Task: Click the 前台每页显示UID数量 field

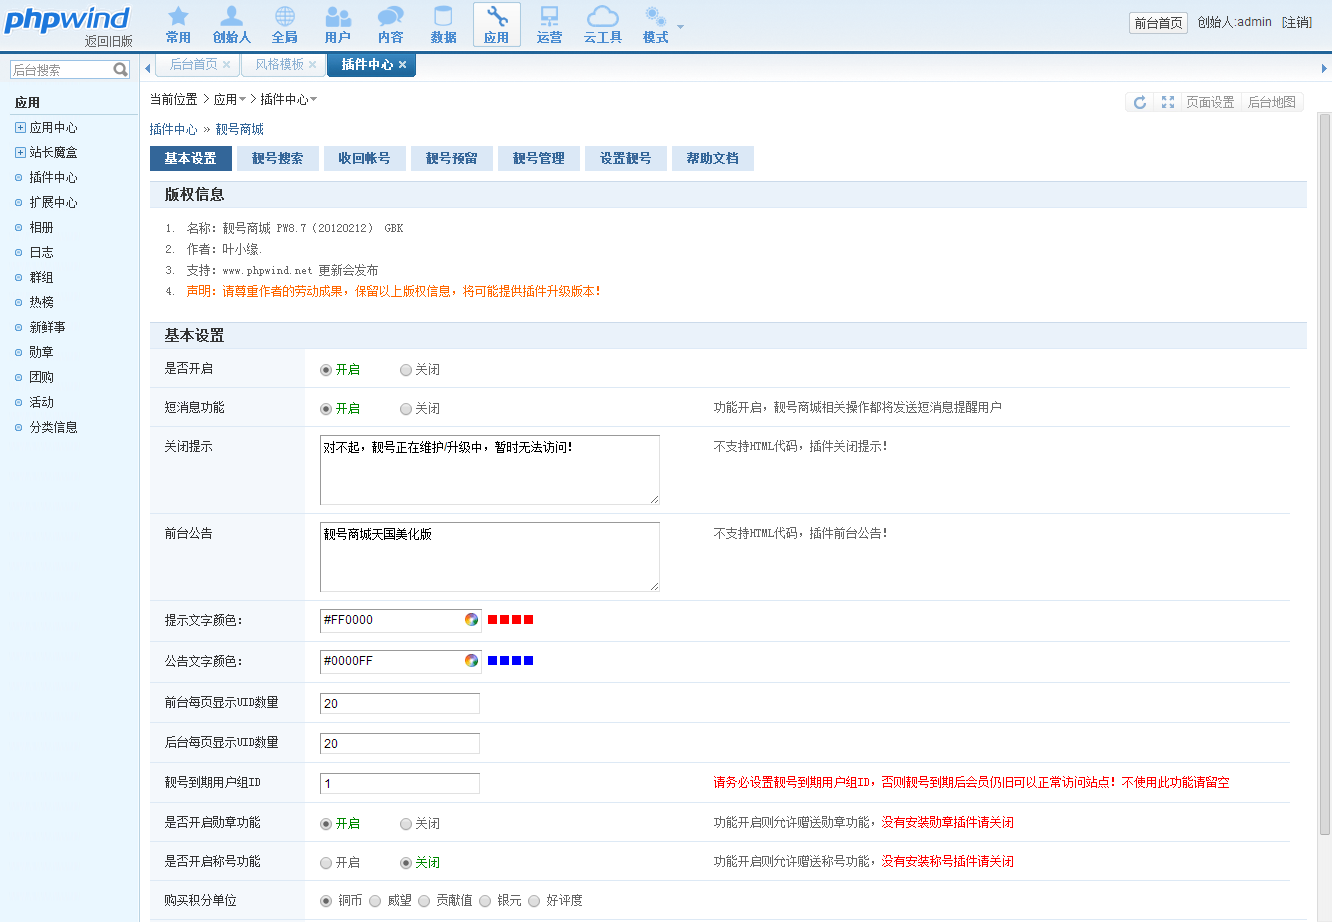Action: (400, 704)
